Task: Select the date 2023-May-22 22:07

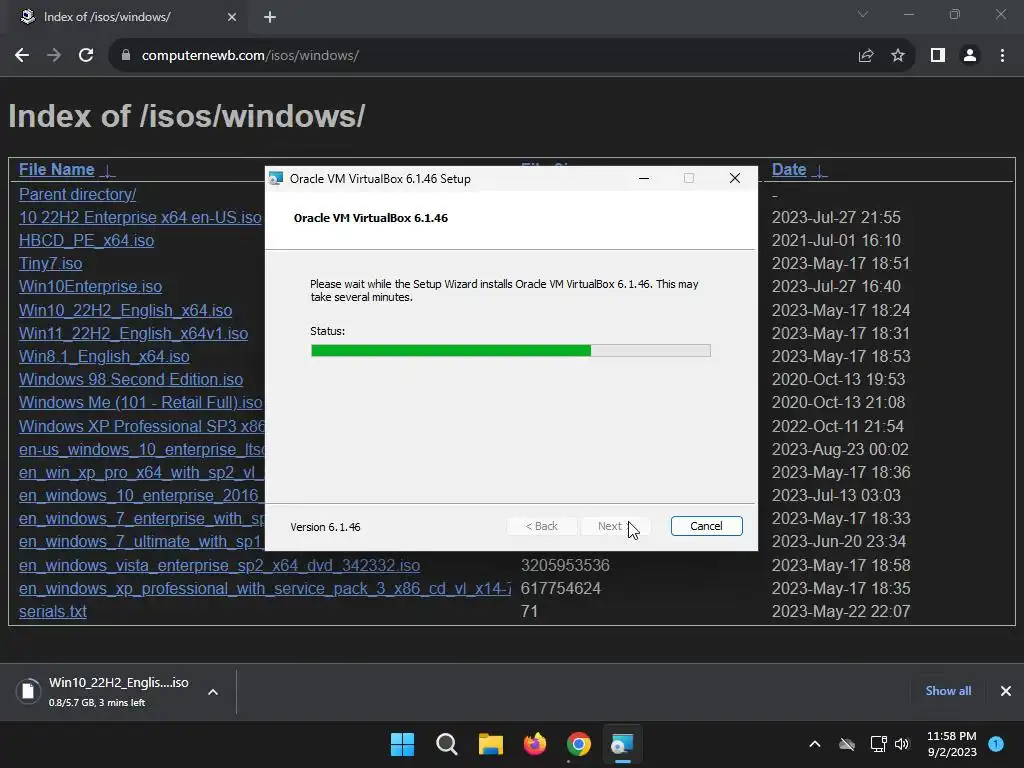Action: coord(840,611)
